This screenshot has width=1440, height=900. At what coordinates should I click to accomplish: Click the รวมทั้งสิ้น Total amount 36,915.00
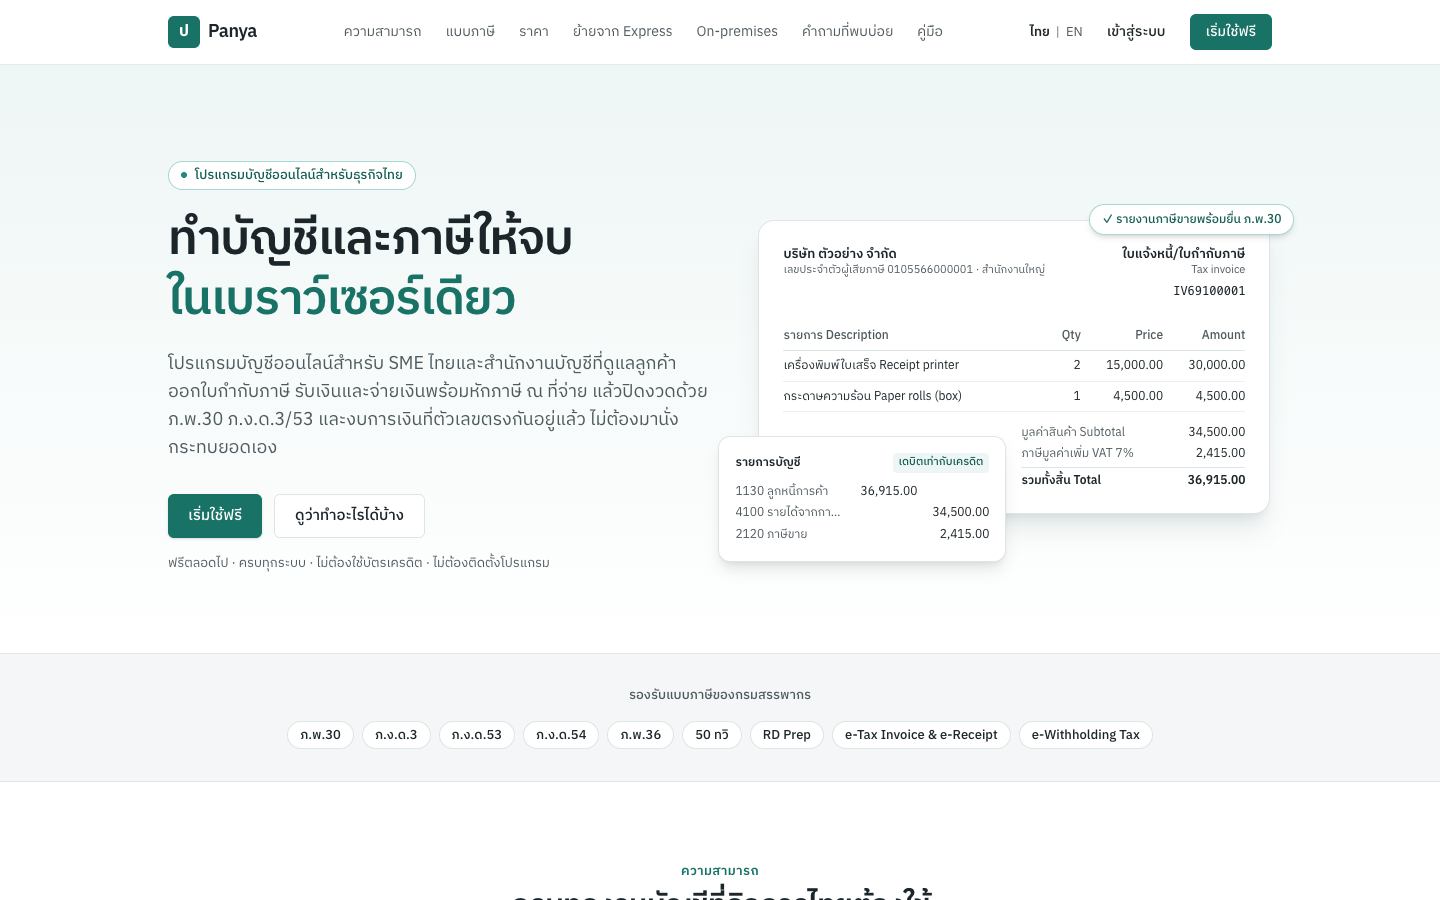1216,480
